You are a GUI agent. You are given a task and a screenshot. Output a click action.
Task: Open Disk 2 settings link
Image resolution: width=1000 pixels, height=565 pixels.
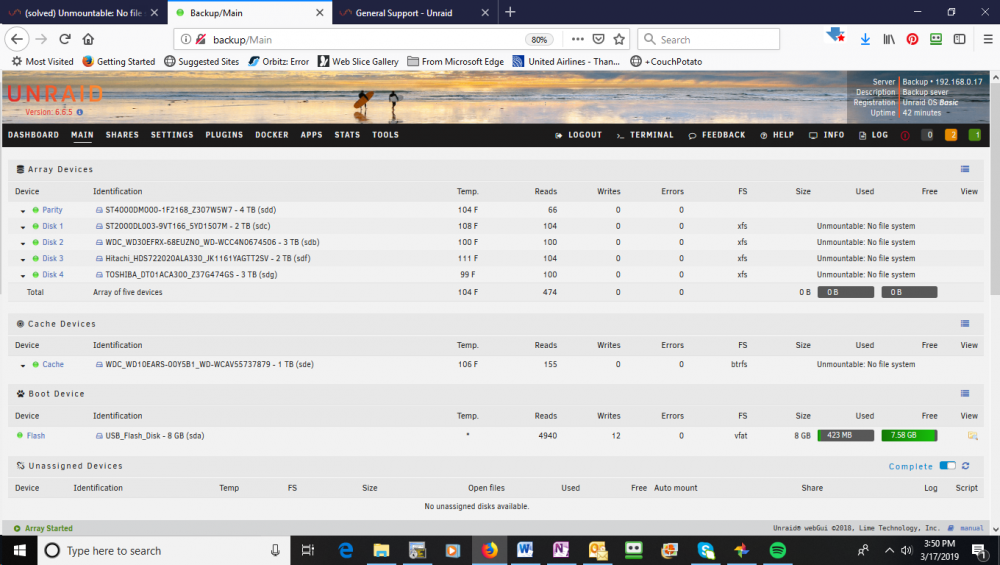[53, 242]
